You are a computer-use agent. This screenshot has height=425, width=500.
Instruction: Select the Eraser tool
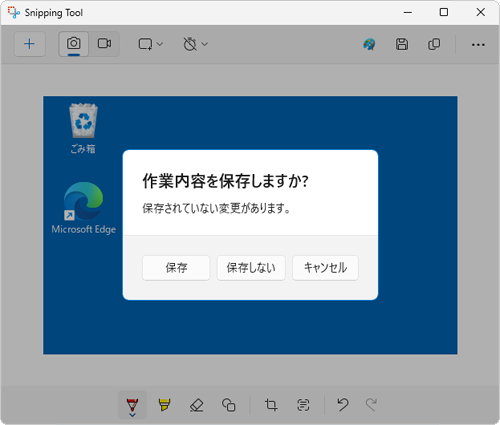(x=196, y=405)
